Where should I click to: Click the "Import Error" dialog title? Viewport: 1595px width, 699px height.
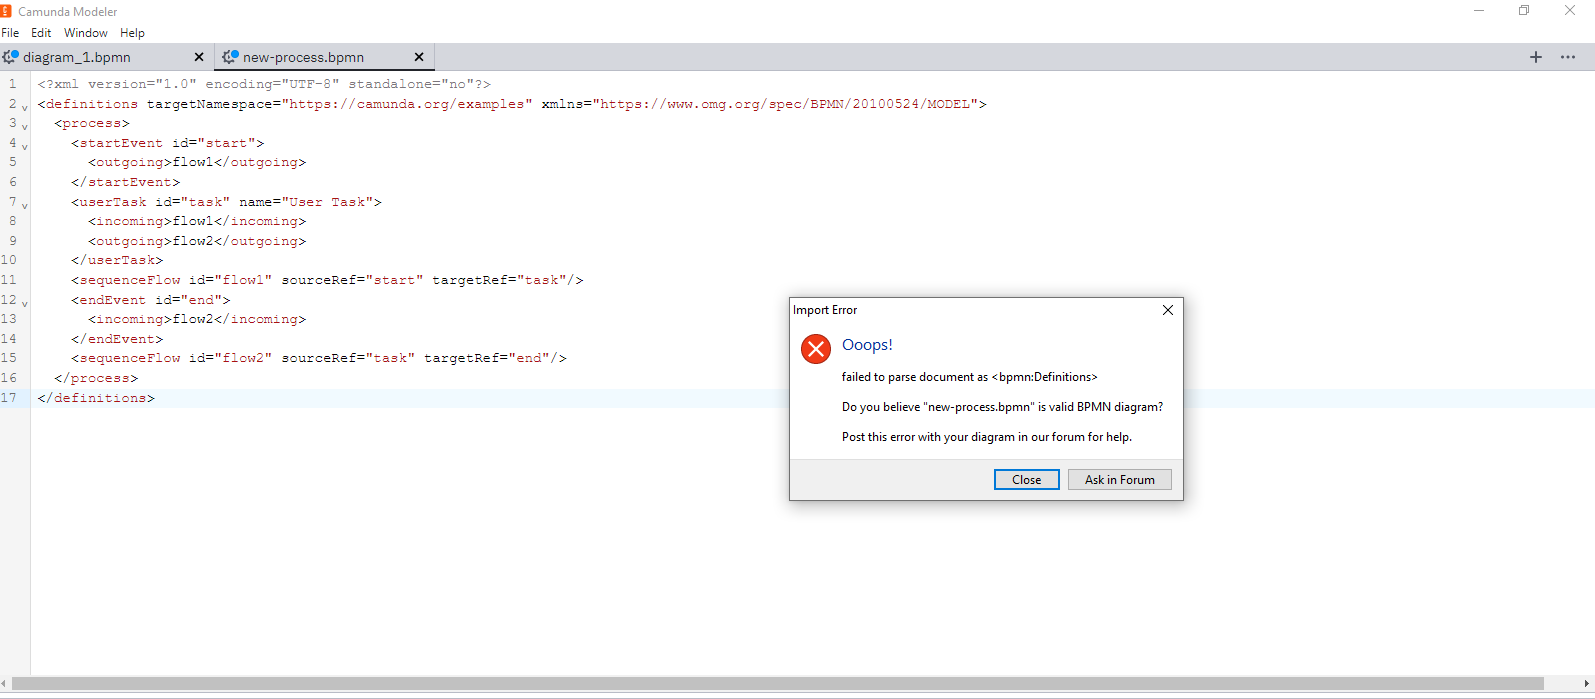pos(825,310)
